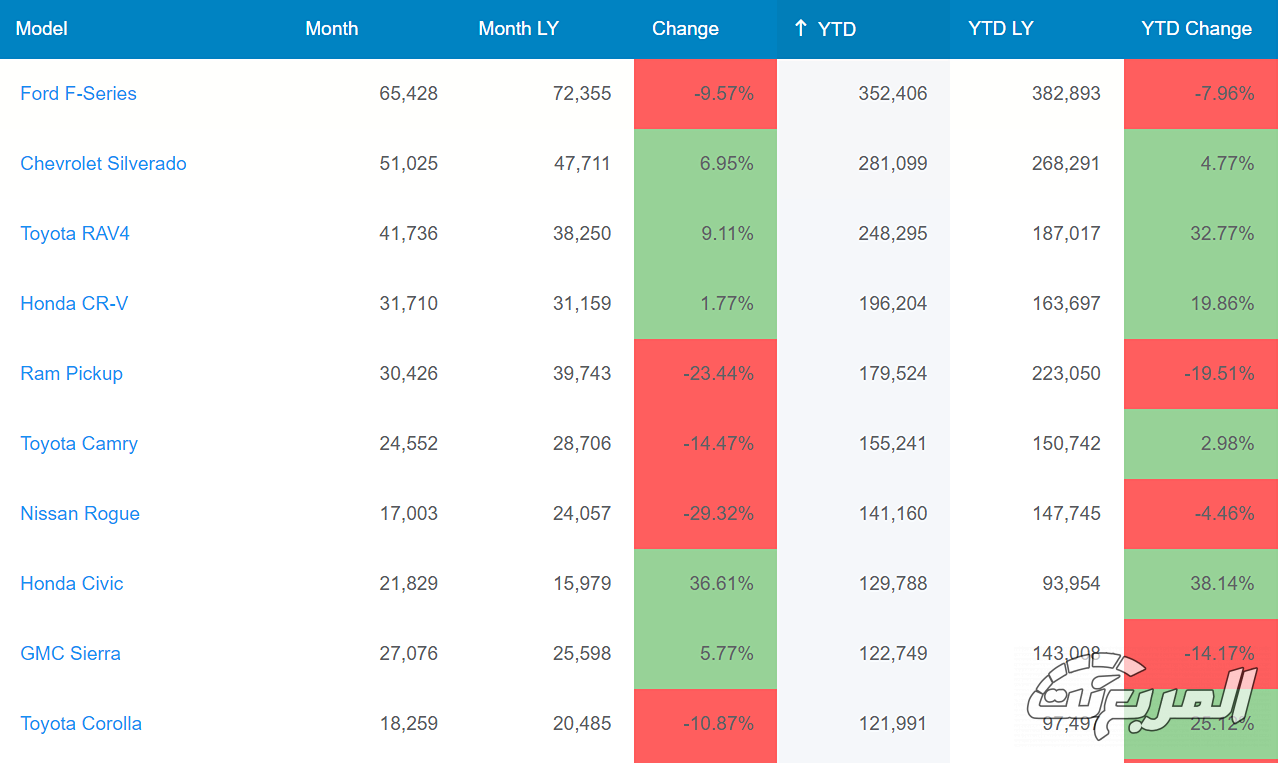Open the Toyota Corolla model link
The height and width of the screenshot is (763, 1287).
81,723
